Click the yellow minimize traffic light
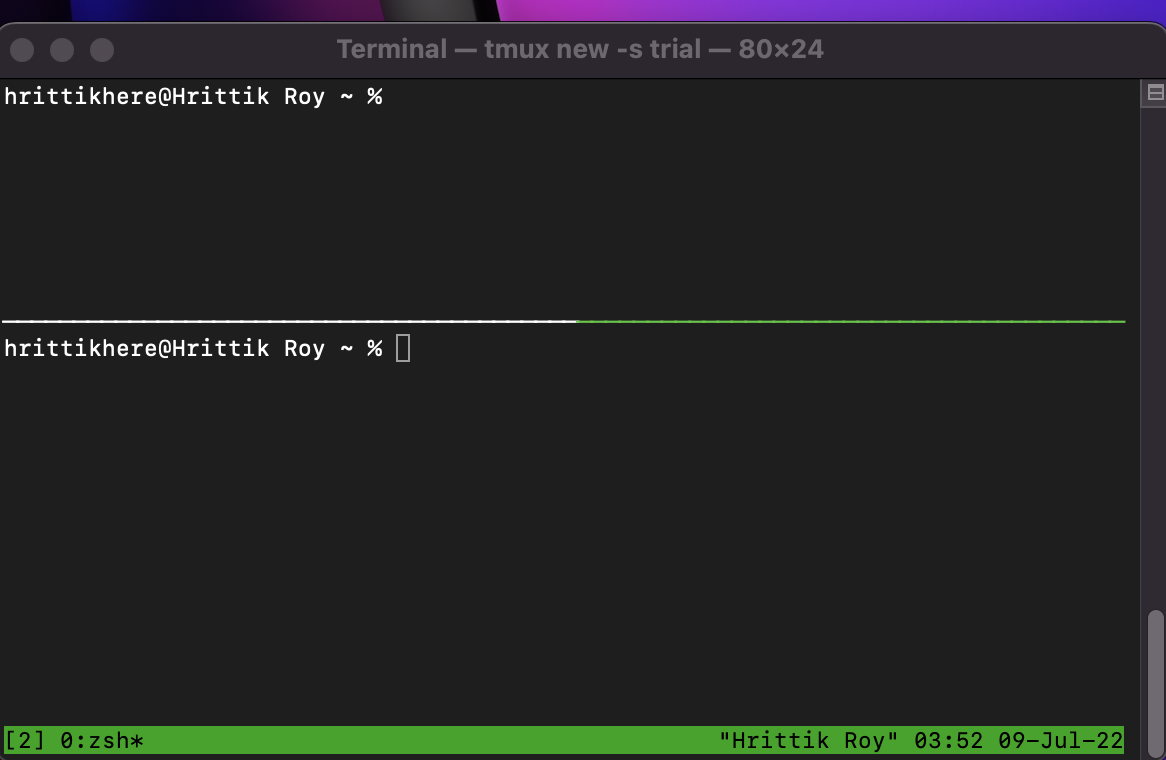The image size is (1166, 760). [61, 48]
